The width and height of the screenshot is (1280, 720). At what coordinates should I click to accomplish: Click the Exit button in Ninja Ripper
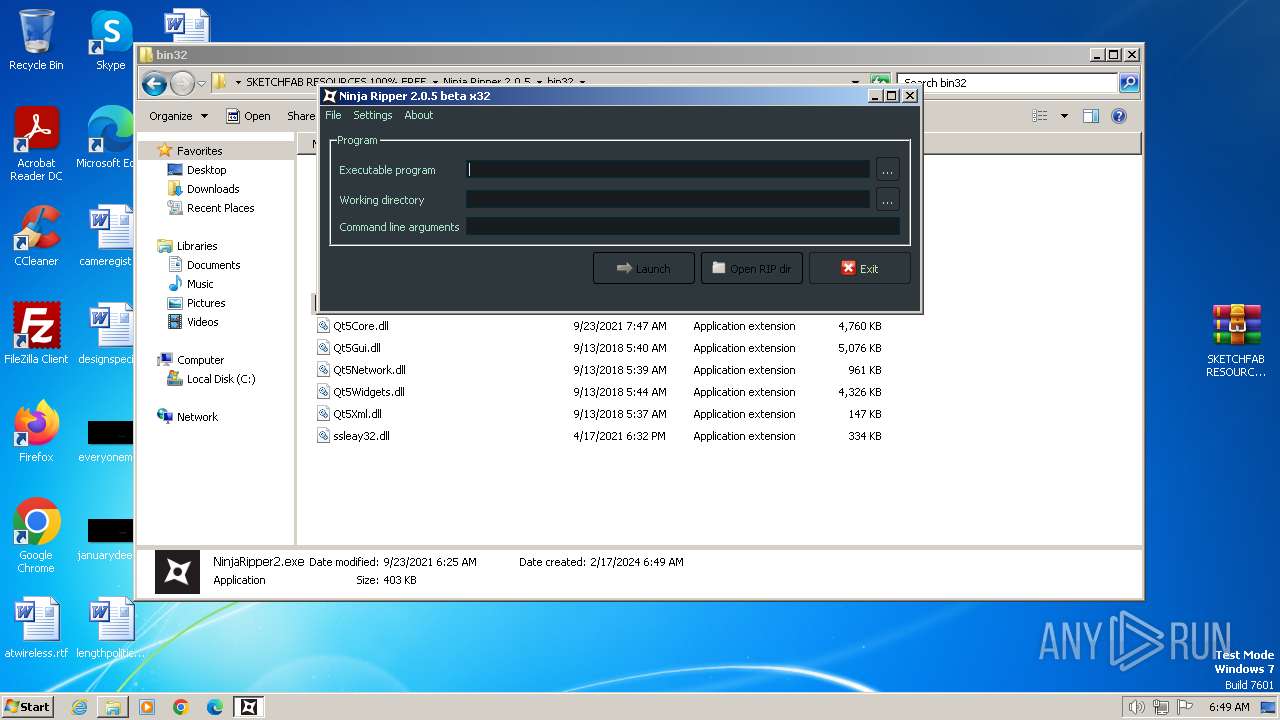859,268
